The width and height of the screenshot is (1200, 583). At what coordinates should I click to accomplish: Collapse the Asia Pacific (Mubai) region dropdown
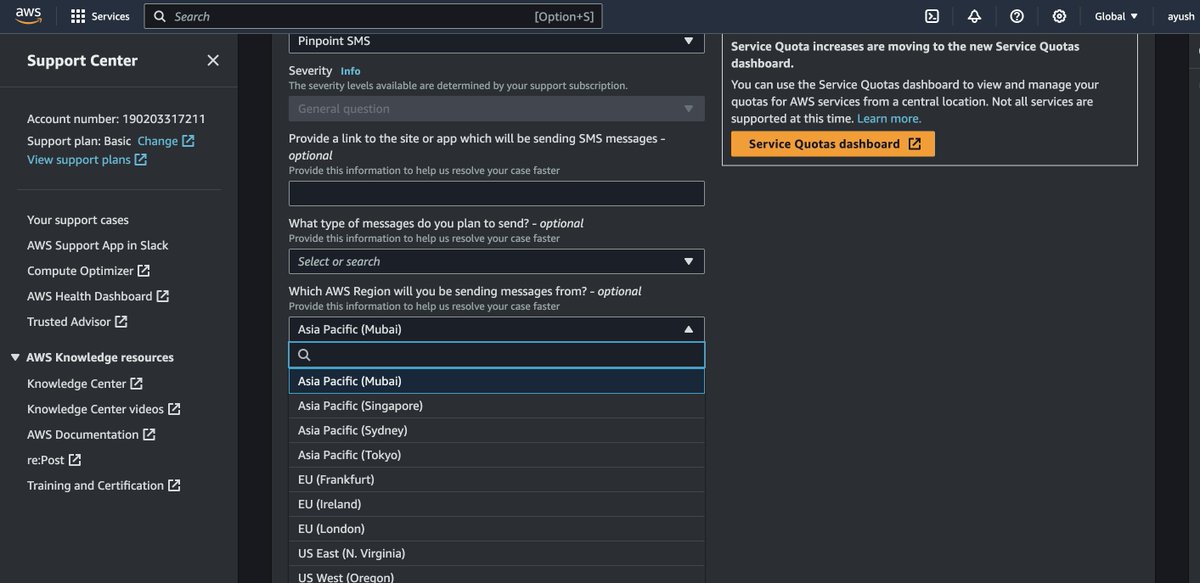click(x=496, y=329)
